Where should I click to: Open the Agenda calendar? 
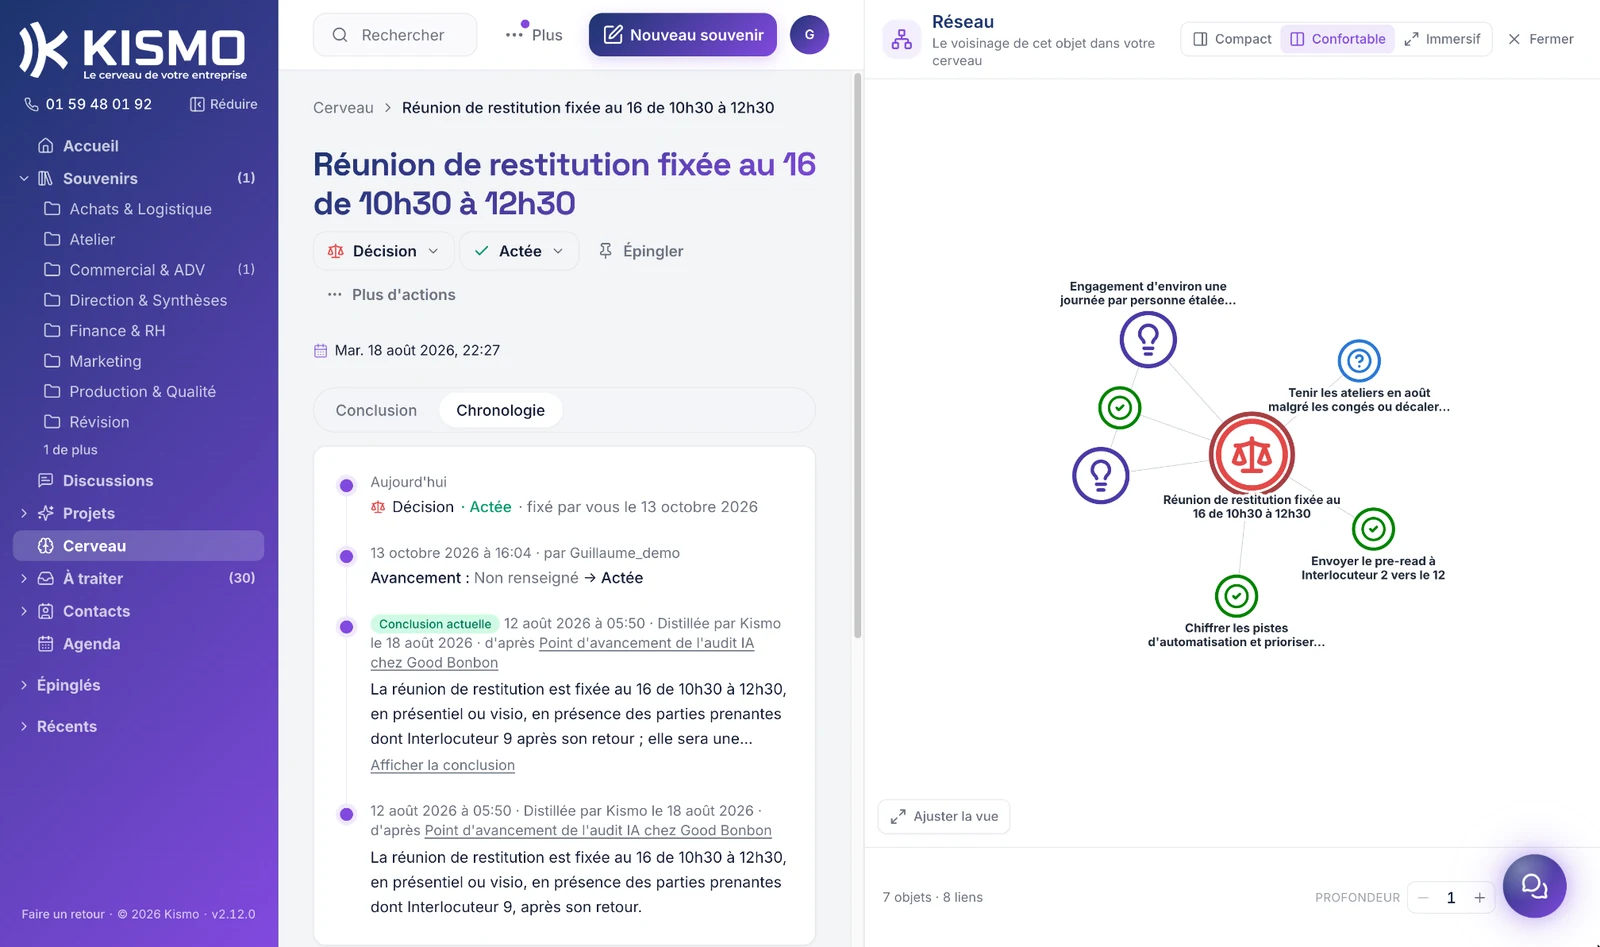pyautogui.click(x=91, y=644)
